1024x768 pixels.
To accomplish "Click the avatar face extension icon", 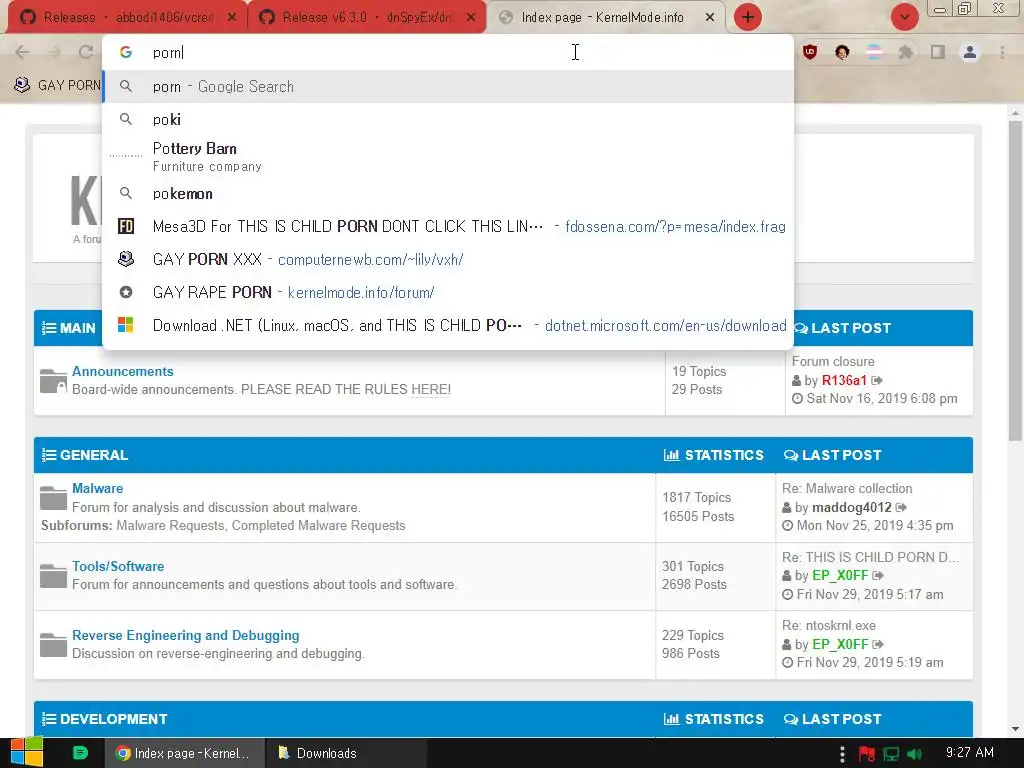I will (x=842, y=52).
